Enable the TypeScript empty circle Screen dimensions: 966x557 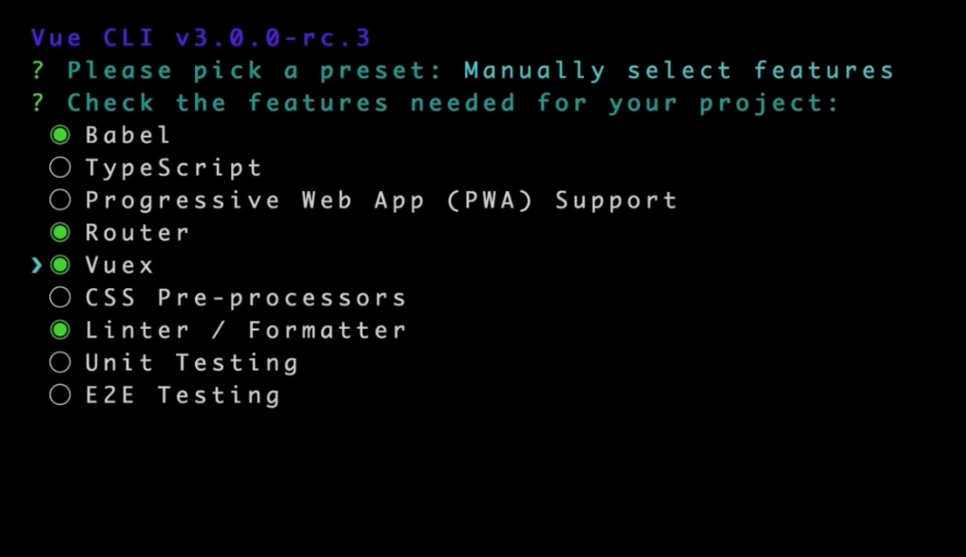[60, 168]
